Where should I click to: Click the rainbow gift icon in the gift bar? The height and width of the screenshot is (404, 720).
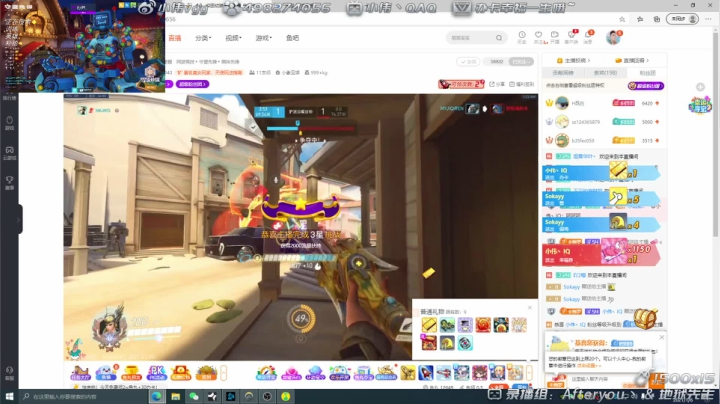(x=266, y=373)
